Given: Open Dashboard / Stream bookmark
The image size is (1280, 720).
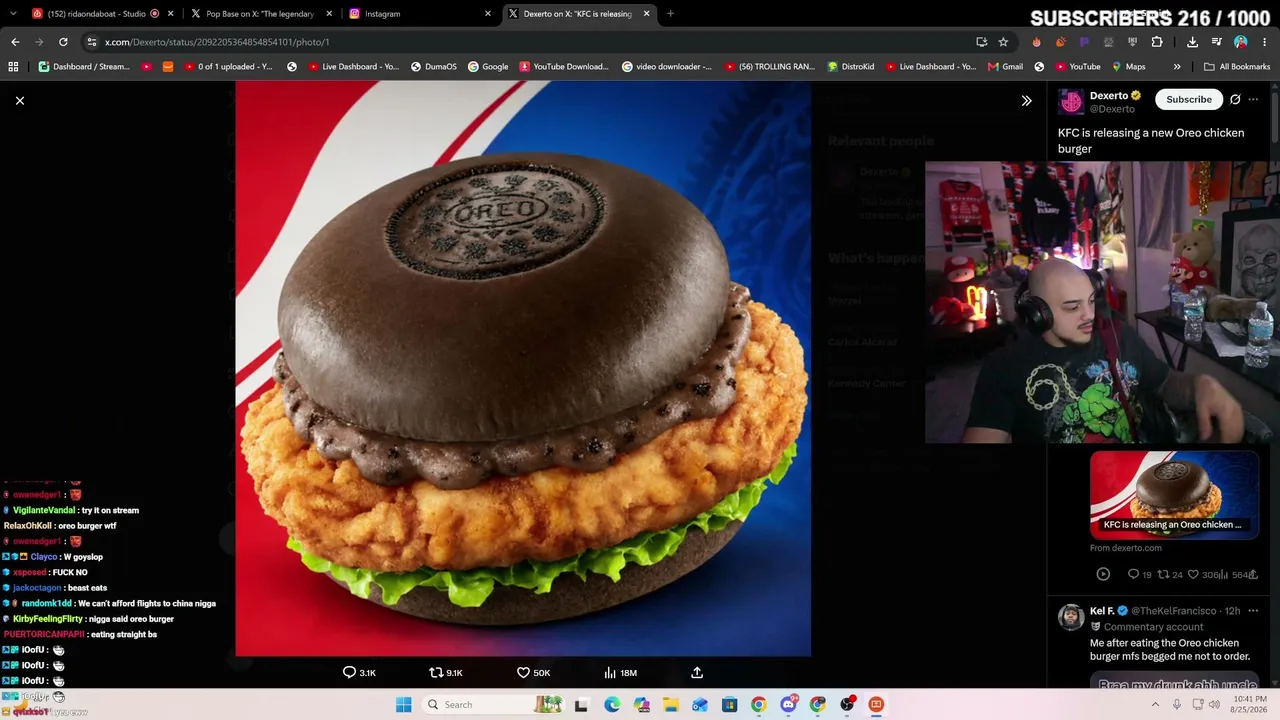Looking at the screenshot, I should pyautogui.click(x=84, y=67).
